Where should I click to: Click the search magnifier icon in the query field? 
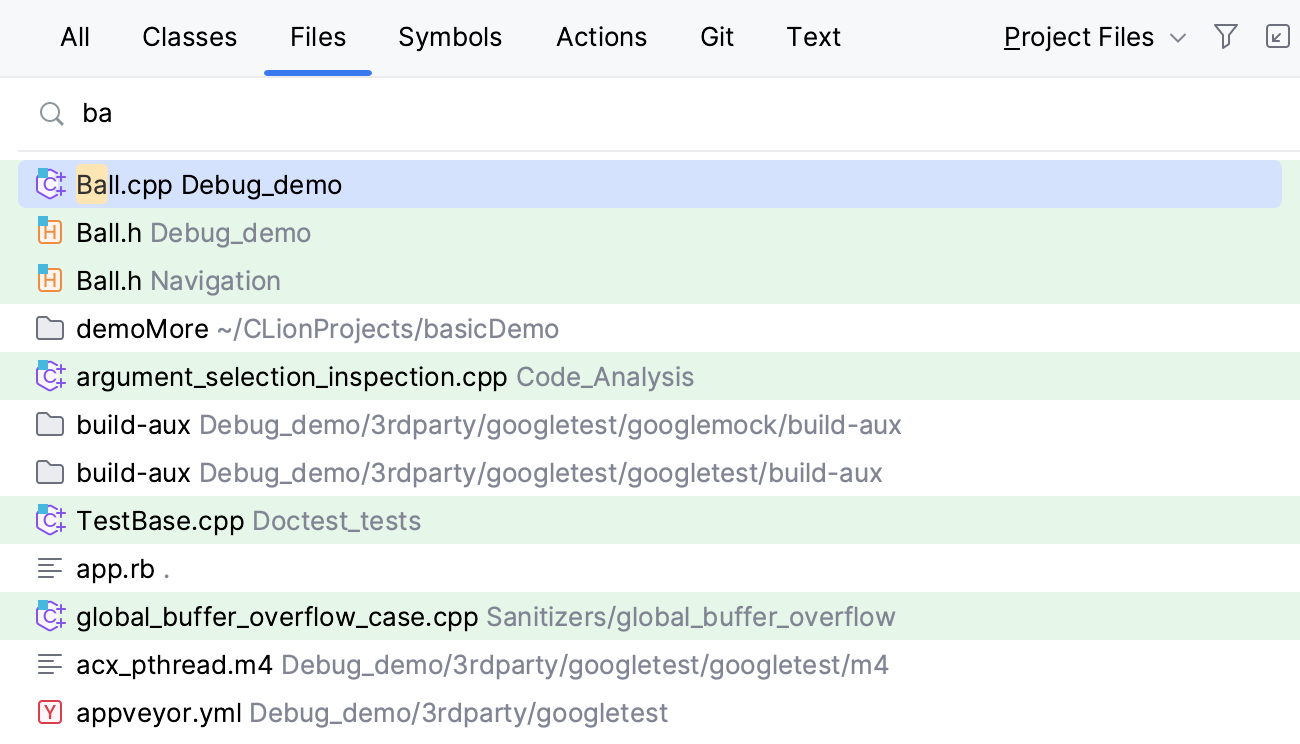click(x=51, y=113)
